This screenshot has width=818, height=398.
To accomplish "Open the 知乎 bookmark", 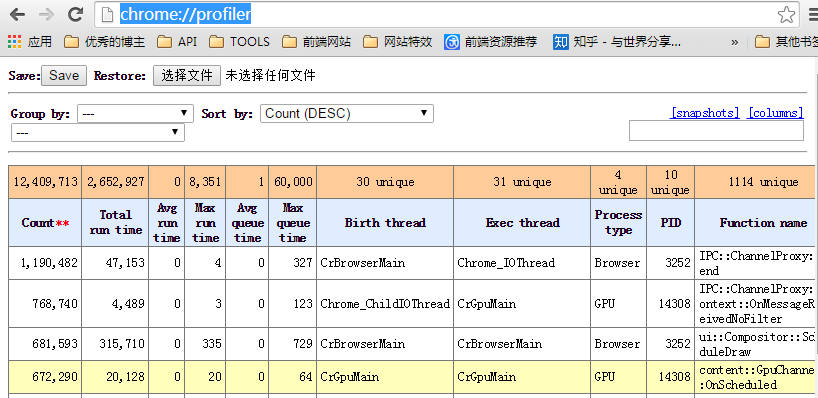I will [x=617, y=42].
